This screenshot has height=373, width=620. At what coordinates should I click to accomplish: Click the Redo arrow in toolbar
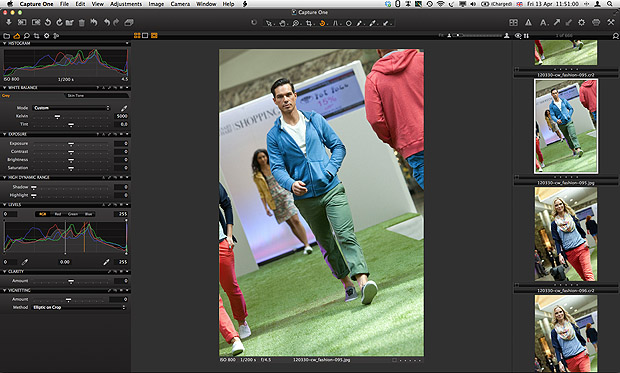coord(116,23)
